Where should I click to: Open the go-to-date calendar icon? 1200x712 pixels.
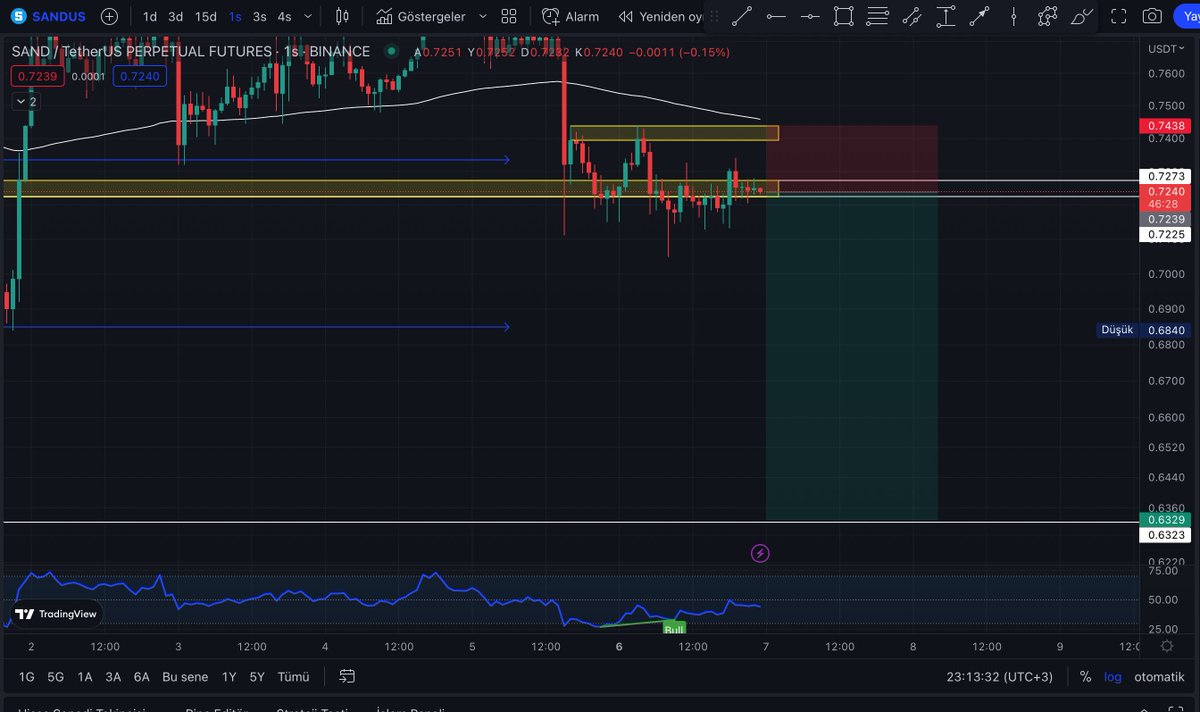tap(347, 677)
